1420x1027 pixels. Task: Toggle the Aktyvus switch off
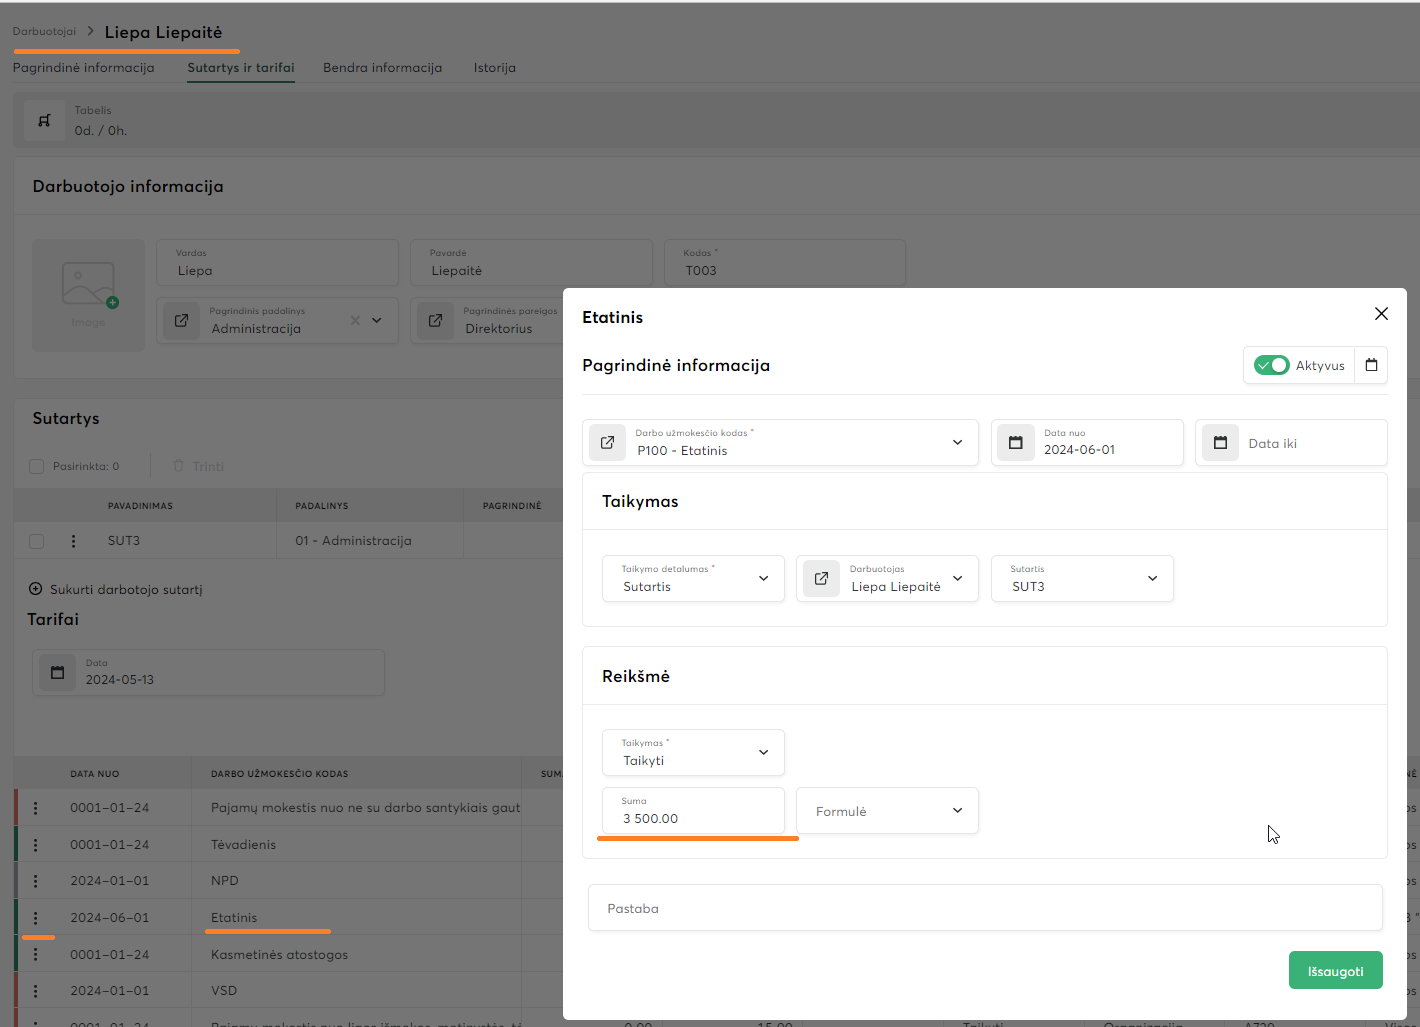tap(1271, 365)
